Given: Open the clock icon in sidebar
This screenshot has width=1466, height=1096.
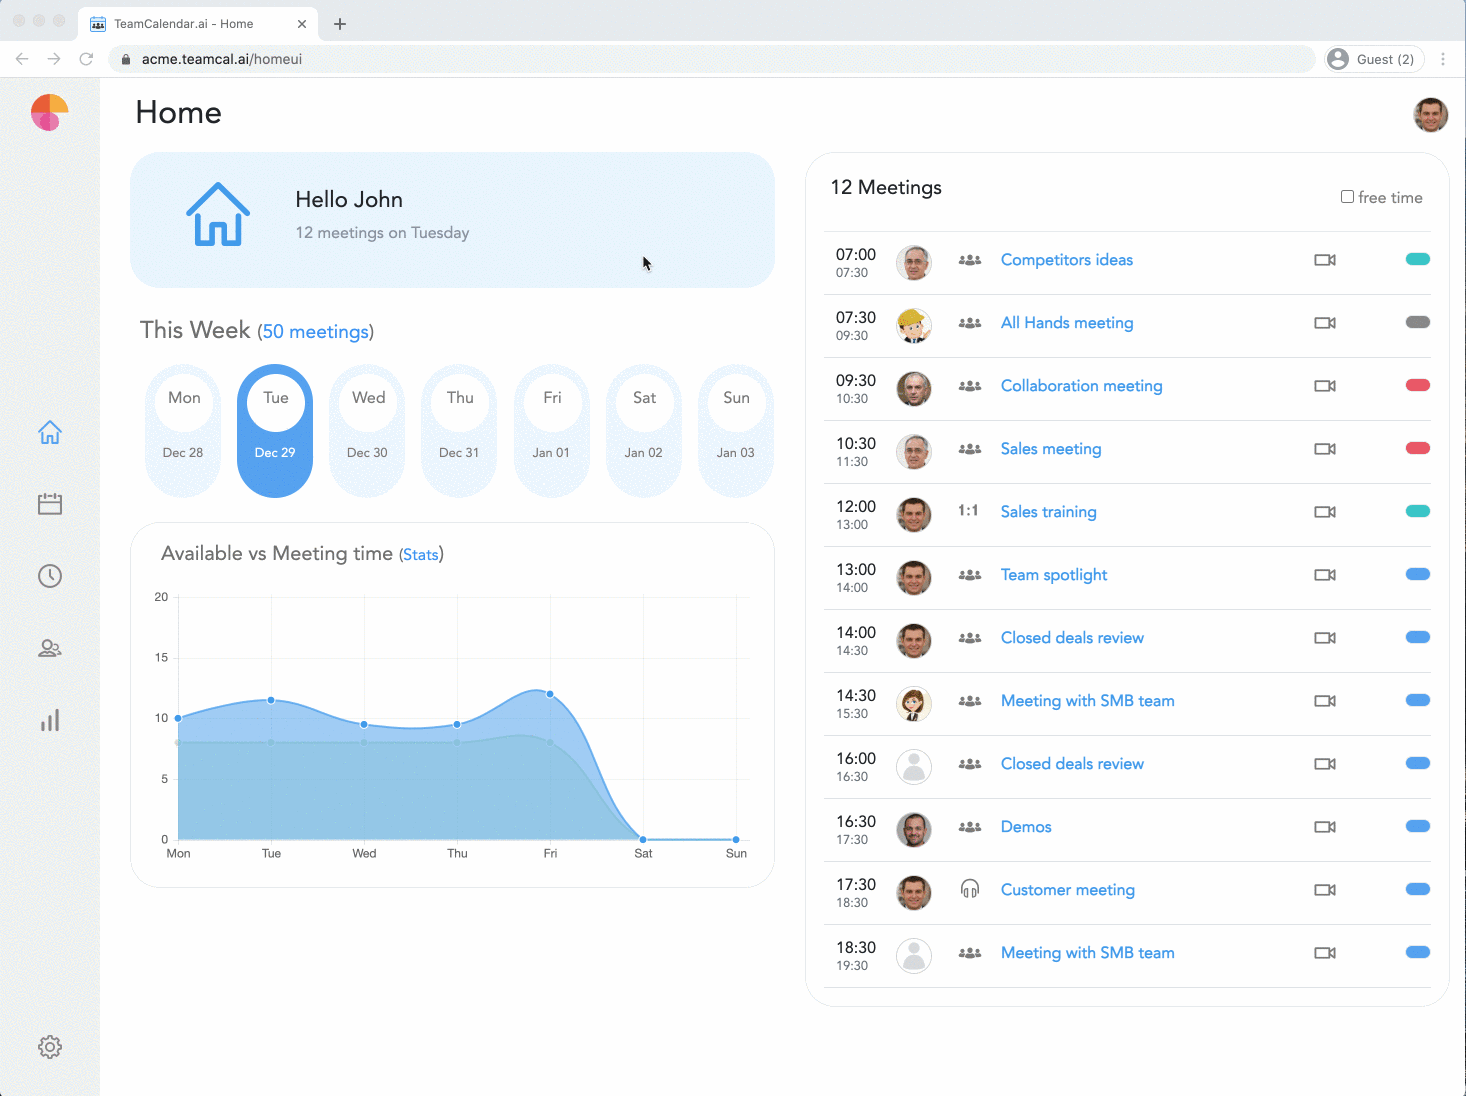Looking at the screenshot, I should click(50, 576).
